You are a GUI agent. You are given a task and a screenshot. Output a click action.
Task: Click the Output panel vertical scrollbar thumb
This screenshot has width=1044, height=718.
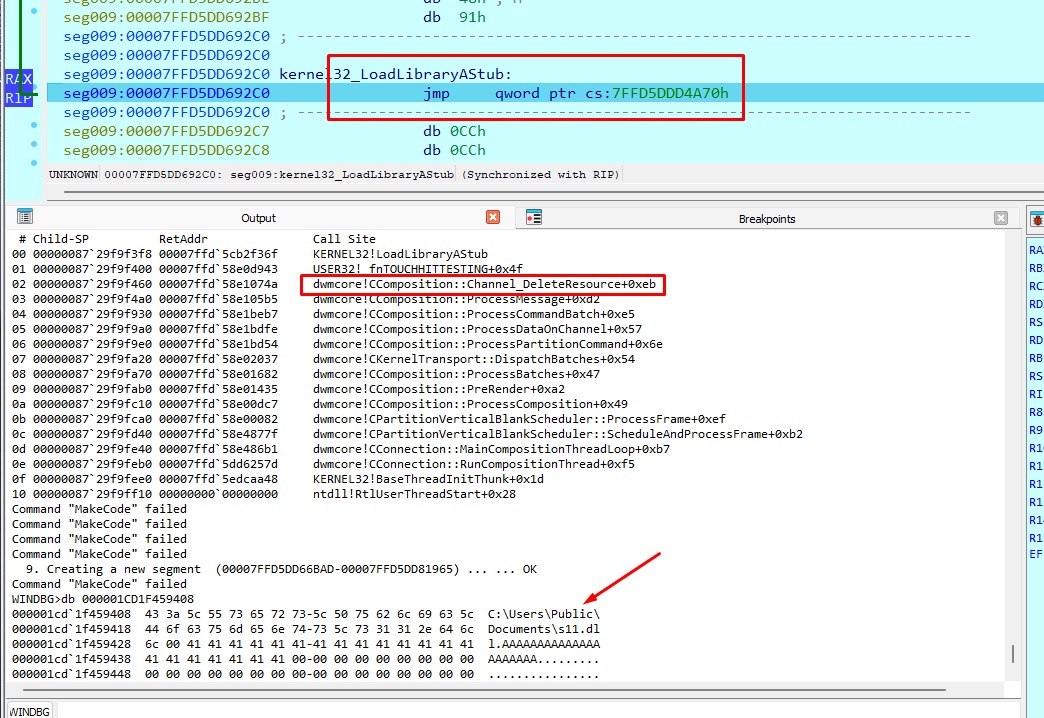(x=1013, y=654)
